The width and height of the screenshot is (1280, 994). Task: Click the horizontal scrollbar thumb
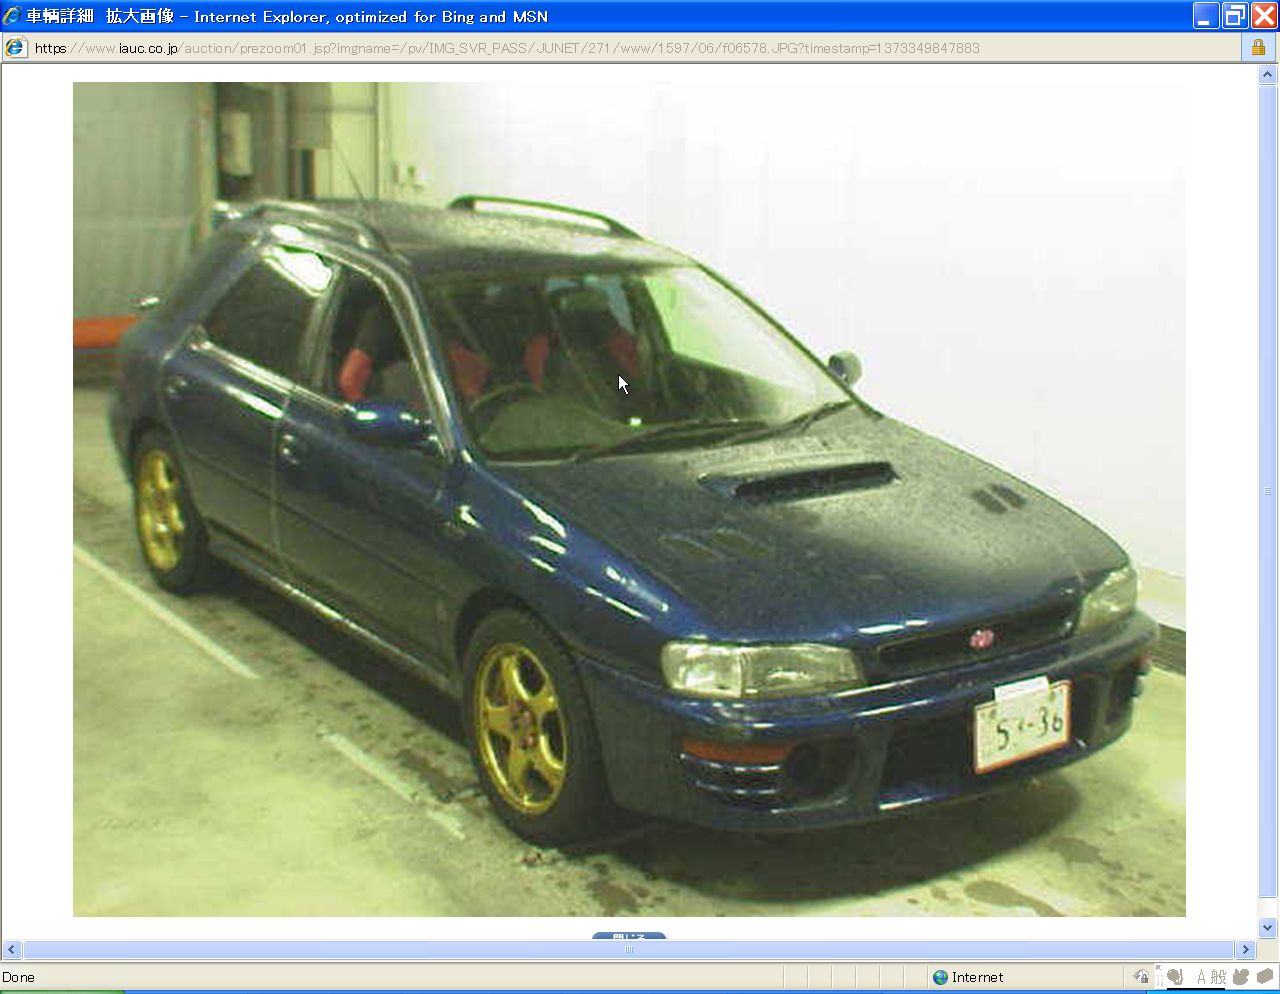click(628, 950)
